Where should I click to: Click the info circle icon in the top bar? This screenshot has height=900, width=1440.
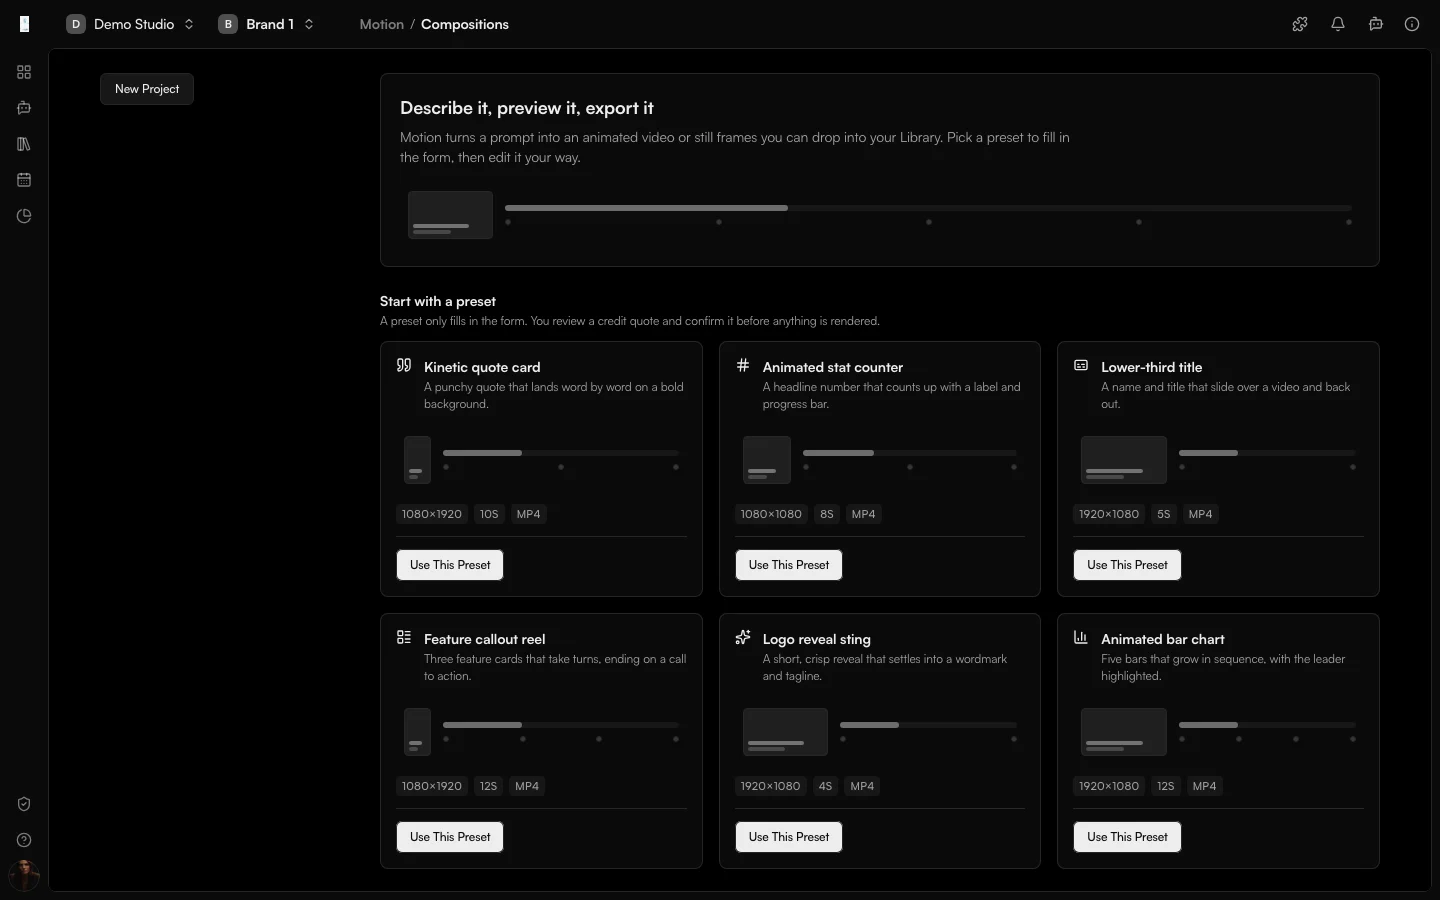tap(1412, 24)
